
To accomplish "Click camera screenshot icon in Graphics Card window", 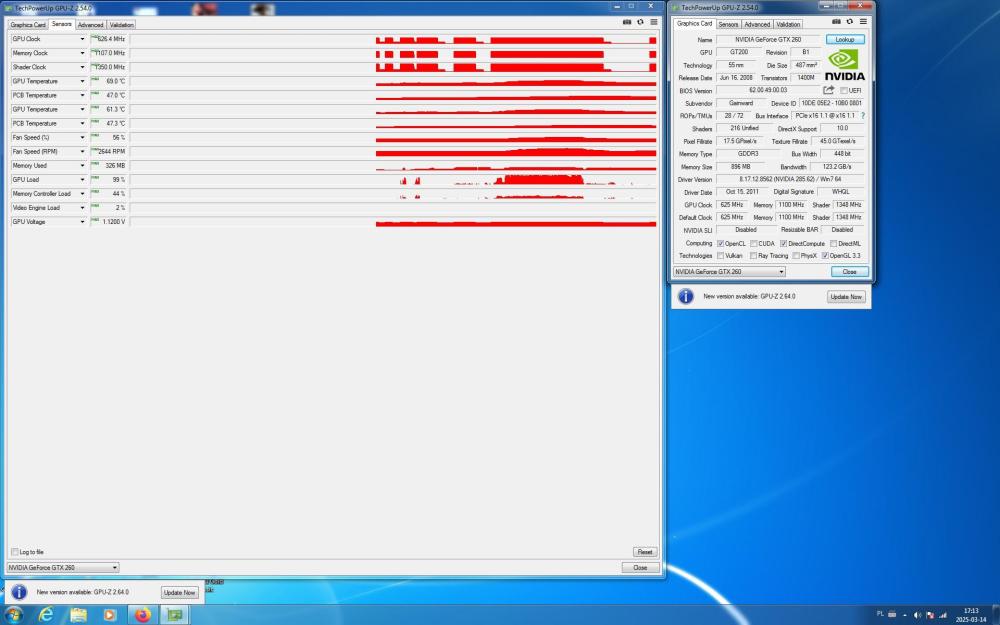I will coord(836,21).
